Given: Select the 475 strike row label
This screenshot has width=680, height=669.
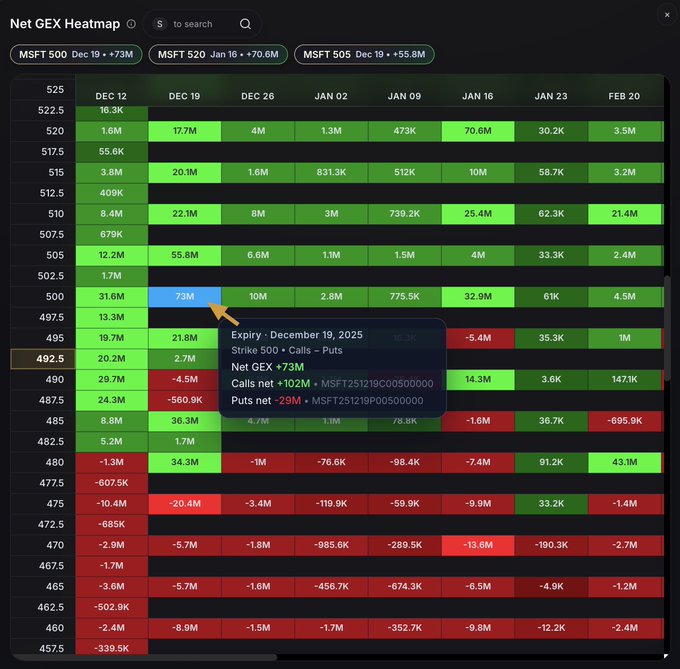Looking at the screenshot, I should coord(43,504).
